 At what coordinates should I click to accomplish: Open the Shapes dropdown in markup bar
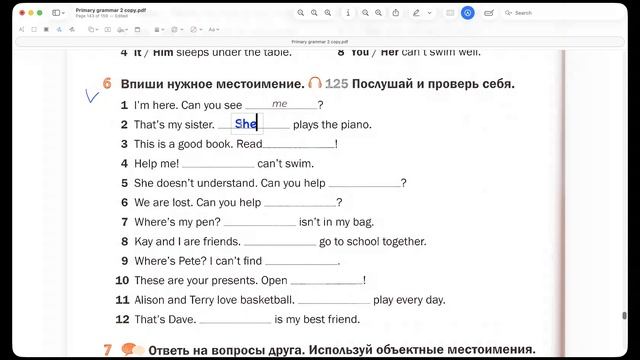[x=93, y=29]
